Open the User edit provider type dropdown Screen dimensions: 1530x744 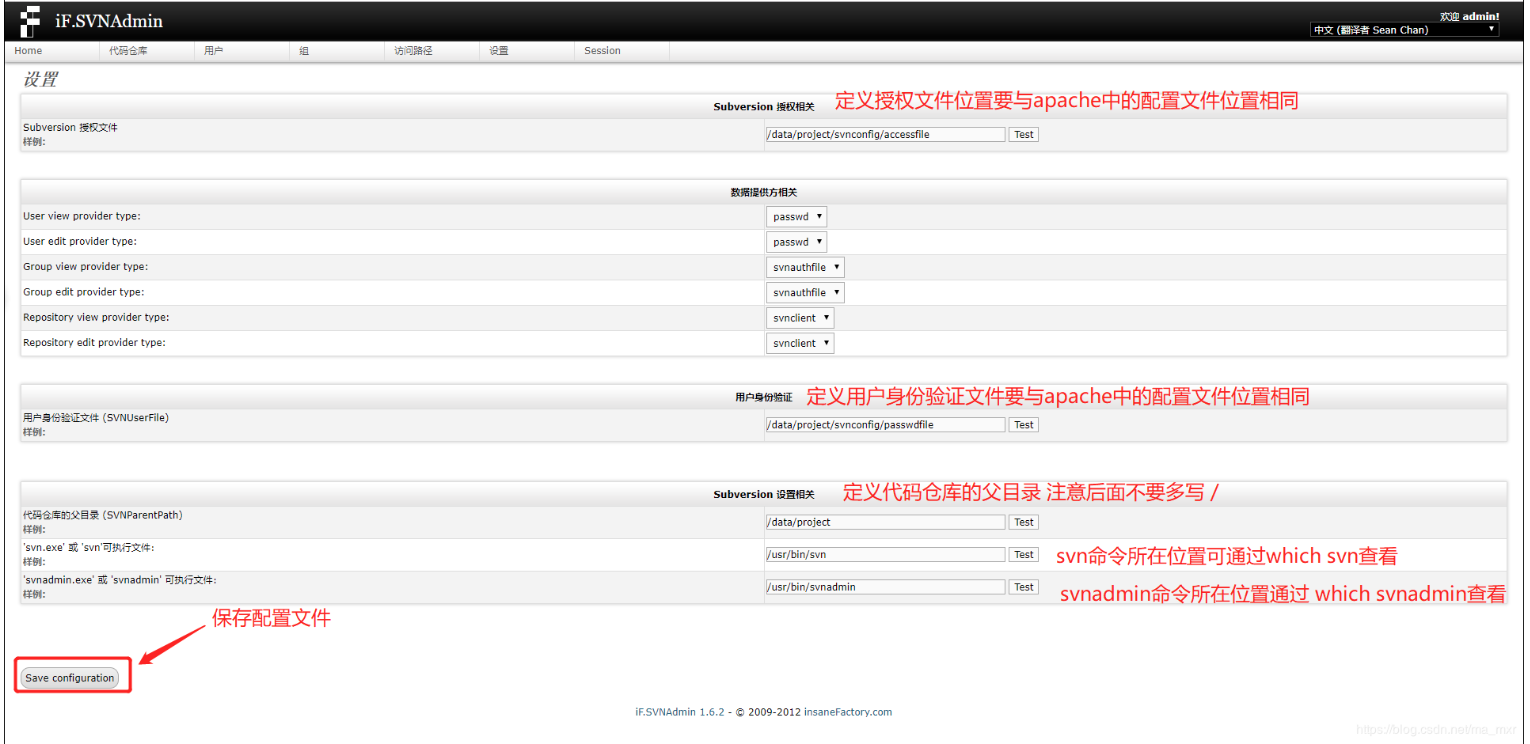[x=796, y=241]
